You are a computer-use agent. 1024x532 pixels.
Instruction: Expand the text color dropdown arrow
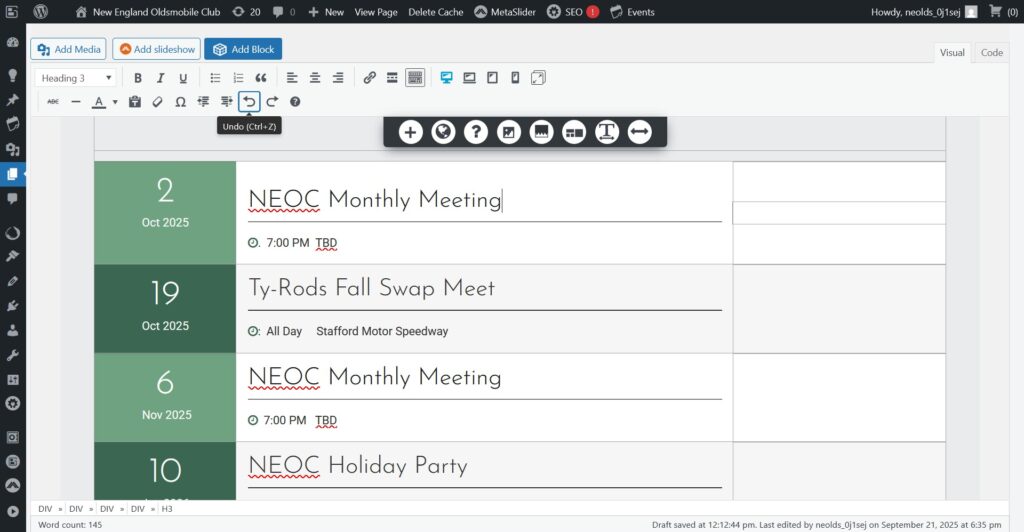(x=115, y=102)
